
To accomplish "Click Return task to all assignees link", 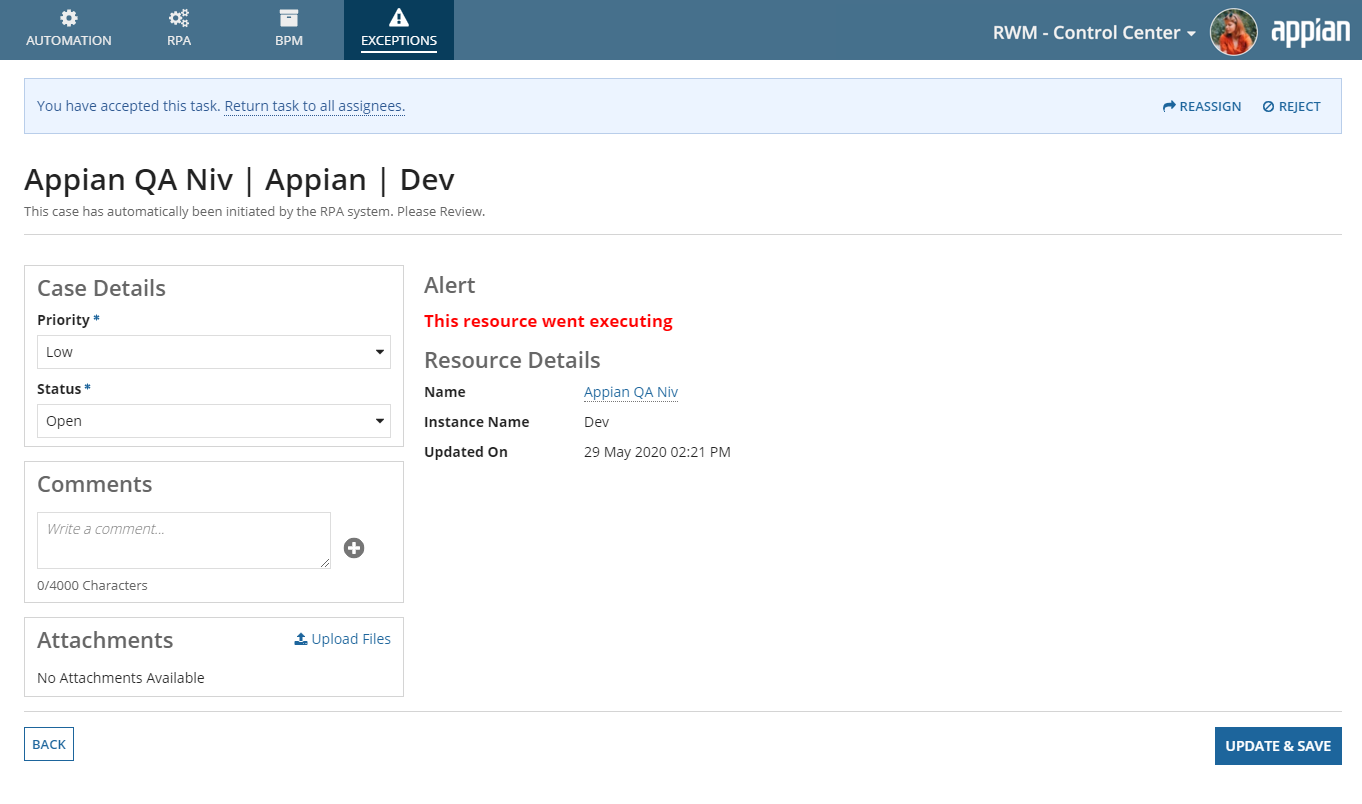I will click(314, 106).
